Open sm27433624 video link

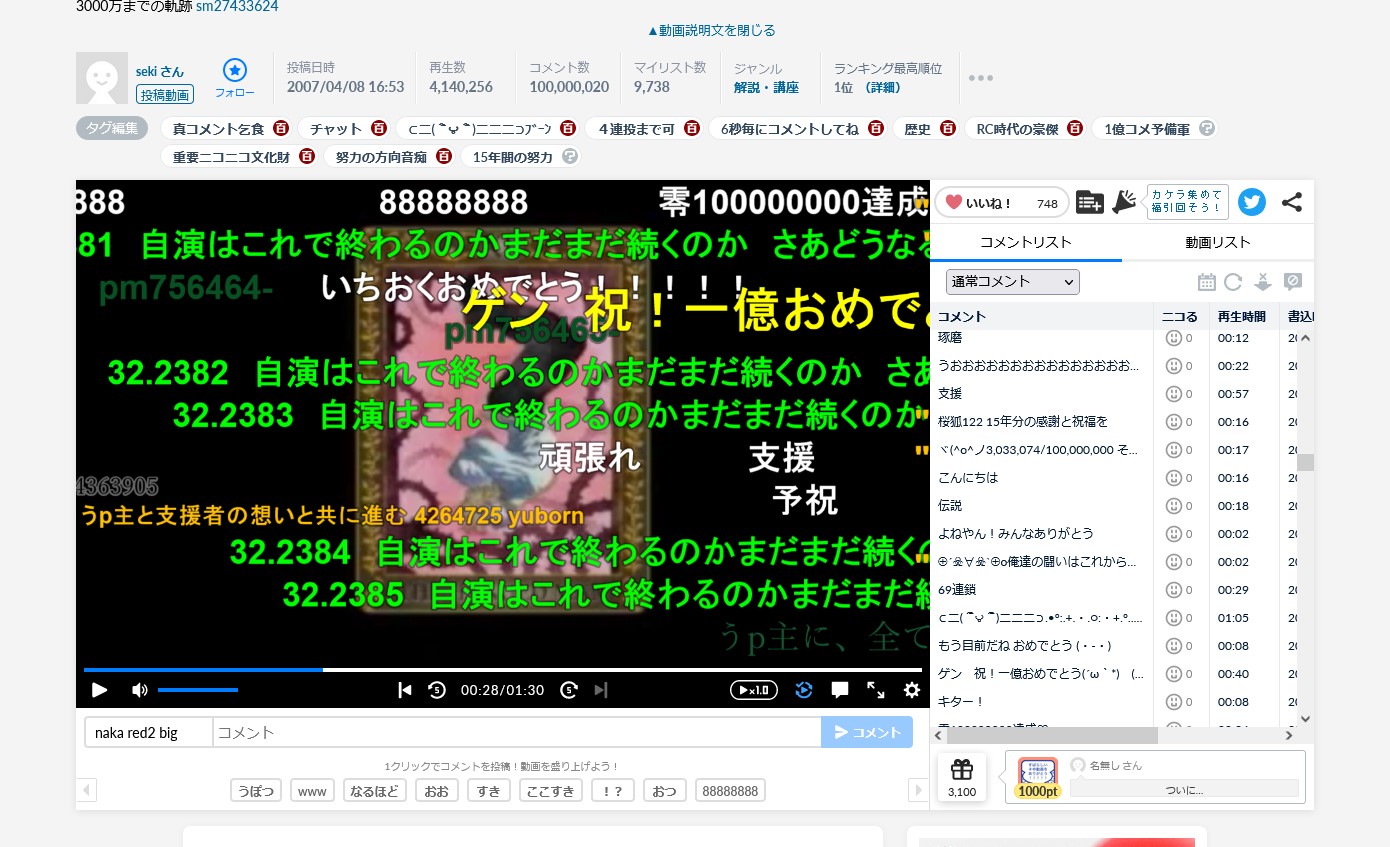pos(237,7)
